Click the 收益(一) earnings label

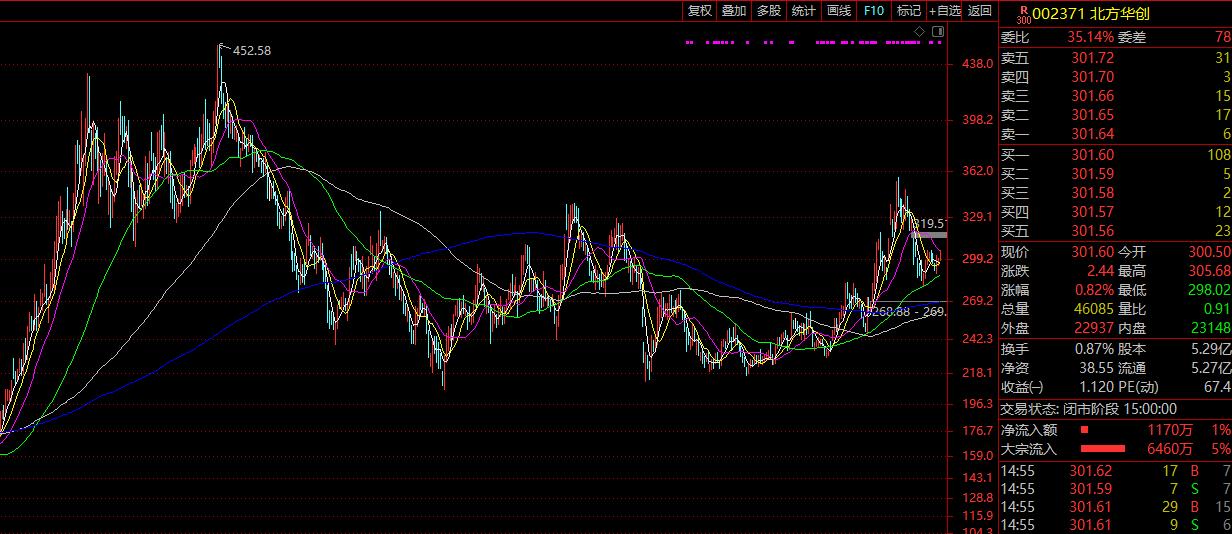(x=1021, y=387)
